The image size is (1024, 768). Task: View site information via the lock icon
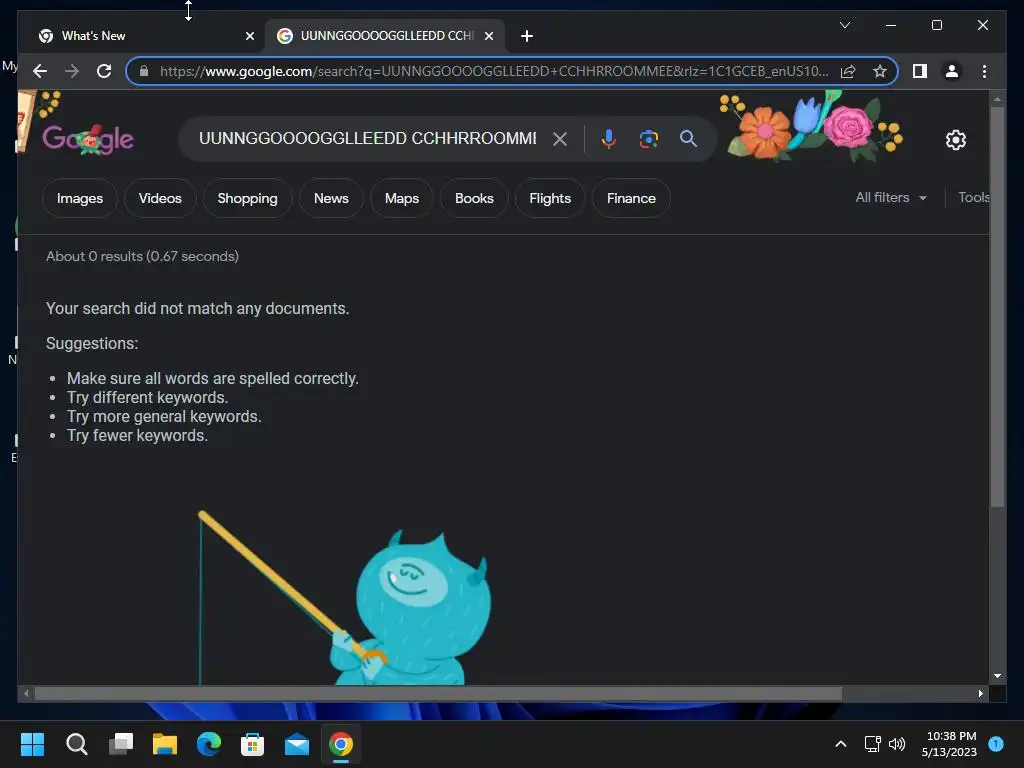coord(144,71)
